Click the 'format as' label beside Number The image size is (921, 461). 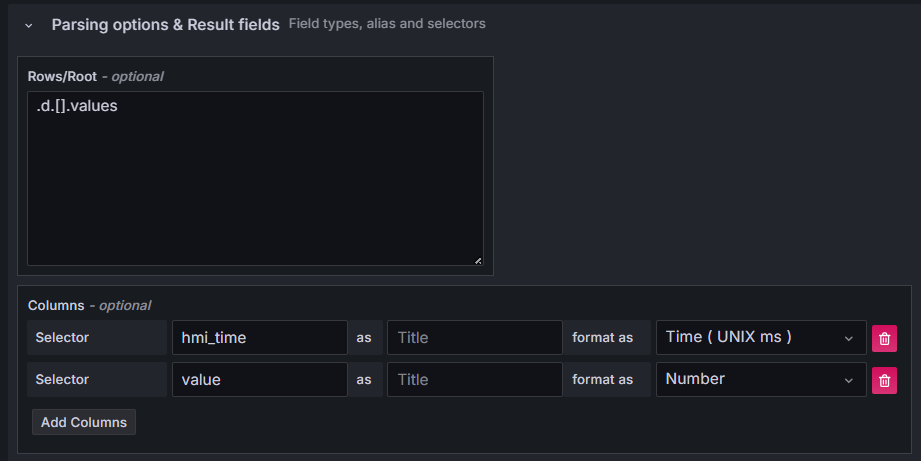pyautogui.click(x=602, y=380)
